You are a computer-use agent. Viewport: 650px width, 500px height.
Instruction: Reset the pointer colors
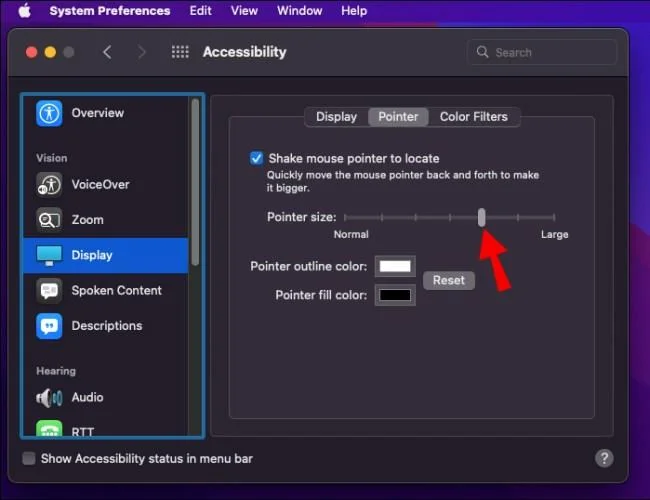pos(449,280)
